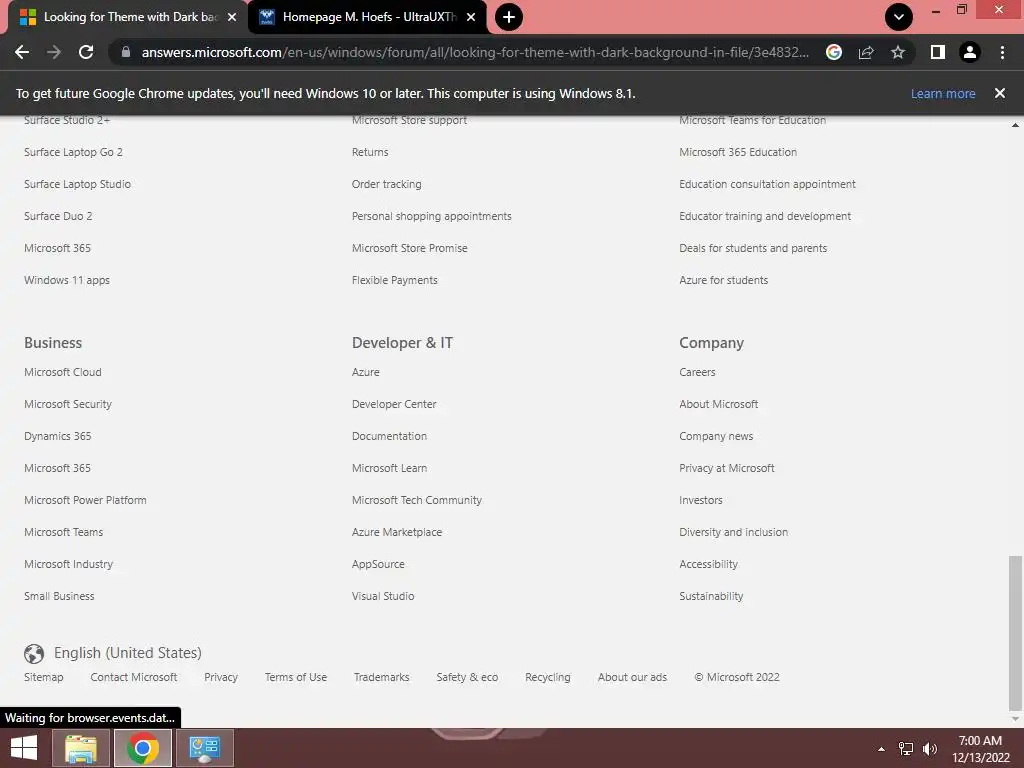Click the Google icon in address bar

point(834,52)
